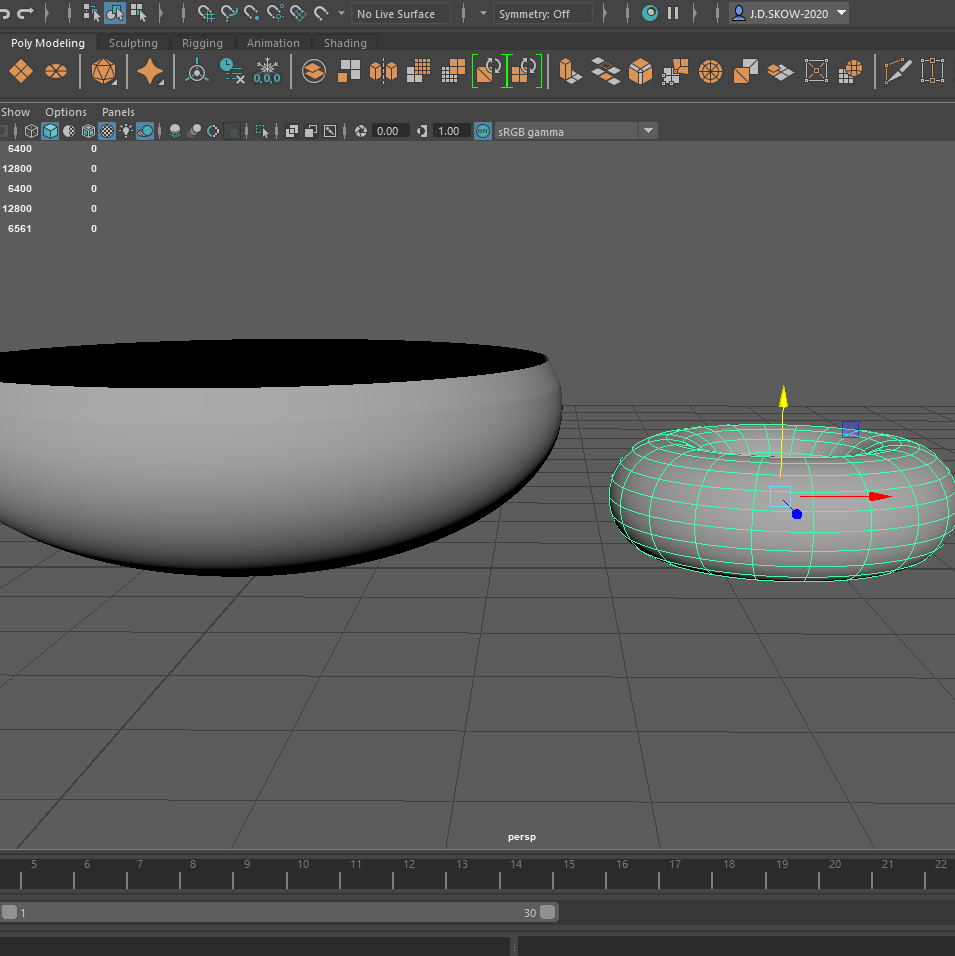Toggle wireframe on shaded display

click(x=88, y=131)
